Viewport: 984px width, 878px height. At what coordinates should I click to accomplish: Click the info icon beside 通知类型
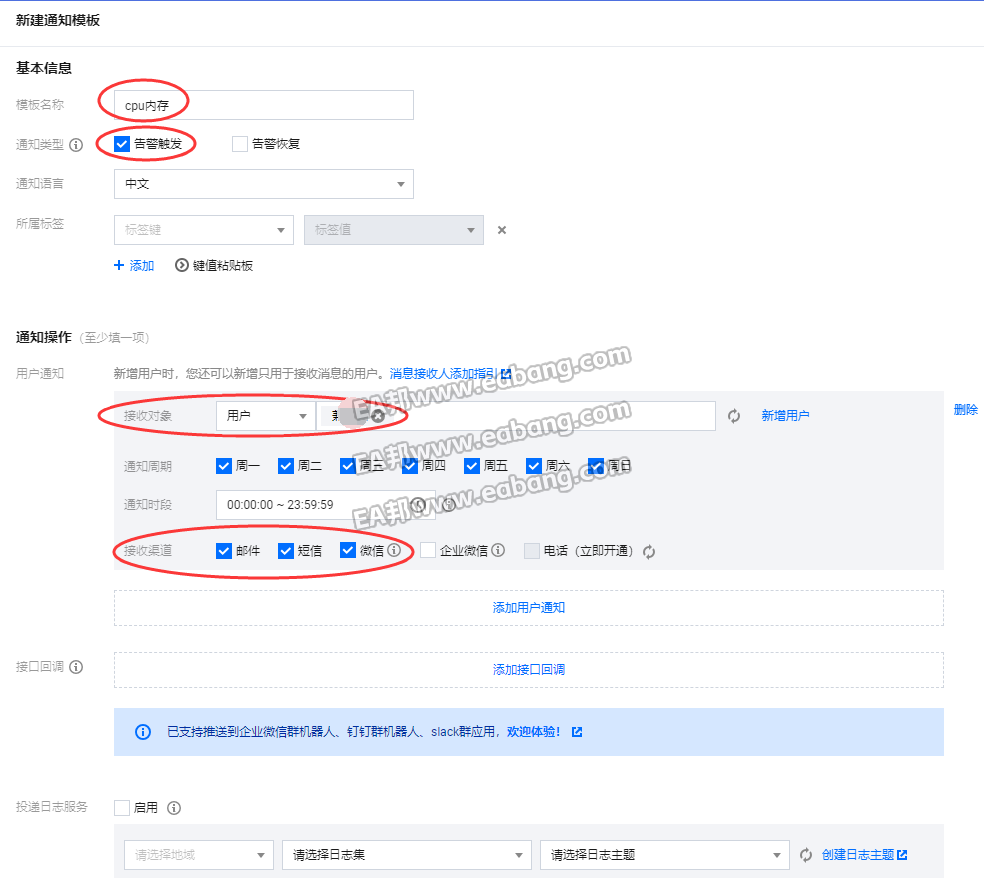76,144
